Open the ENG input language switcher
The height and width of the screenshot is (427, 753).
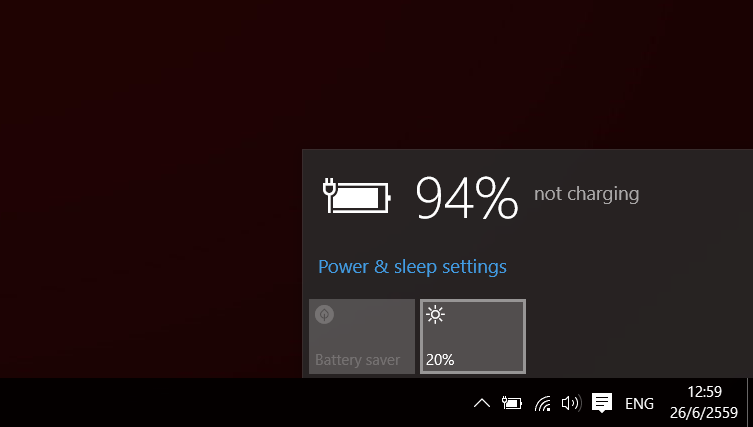639,403
